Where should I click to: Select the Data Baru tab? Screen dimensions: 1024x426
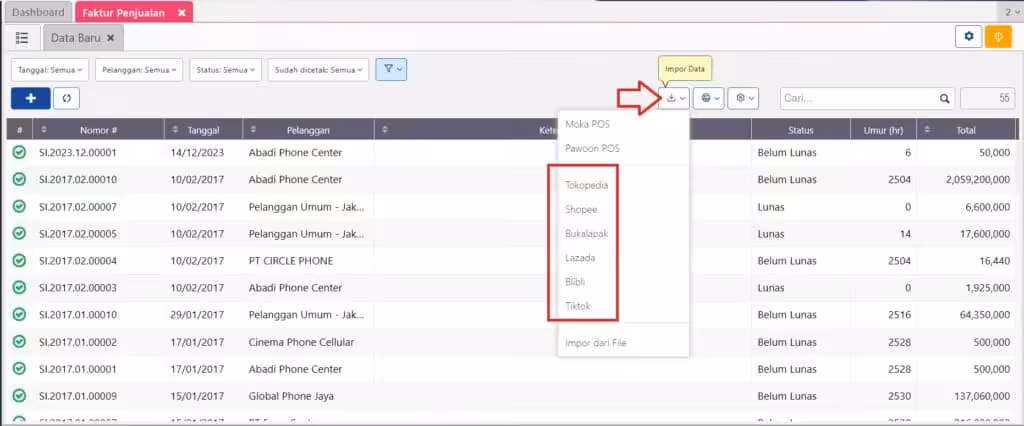76,38
